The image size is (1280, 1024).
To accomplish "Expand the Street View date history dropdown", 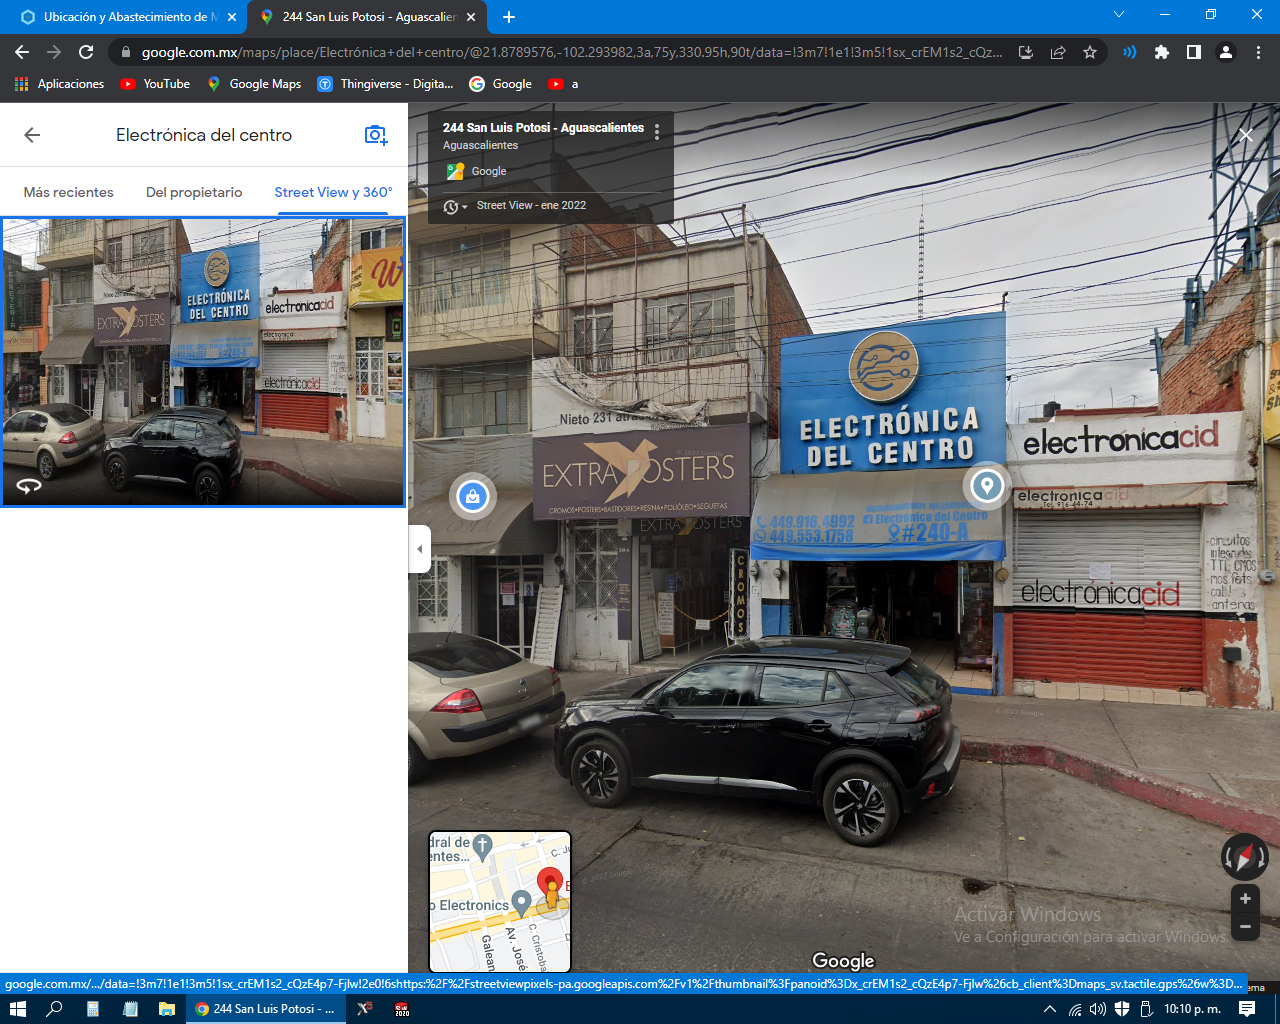I will coord(456,206).
